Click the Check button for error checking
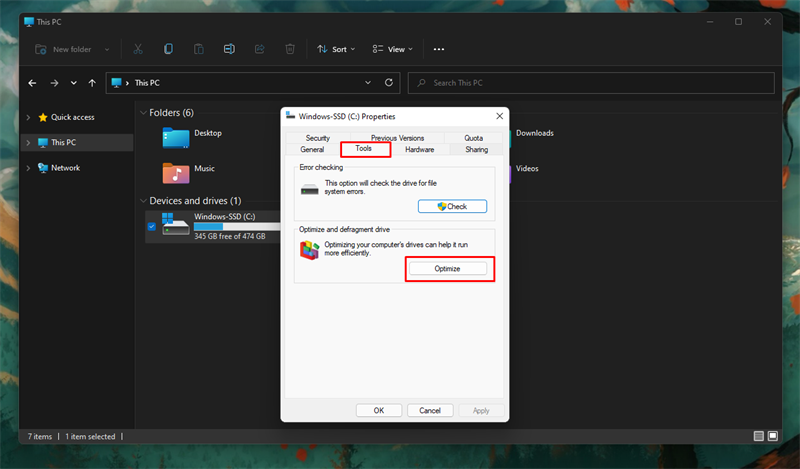The image size is (800, 469). pyautogui.click(x=452, y=206)
